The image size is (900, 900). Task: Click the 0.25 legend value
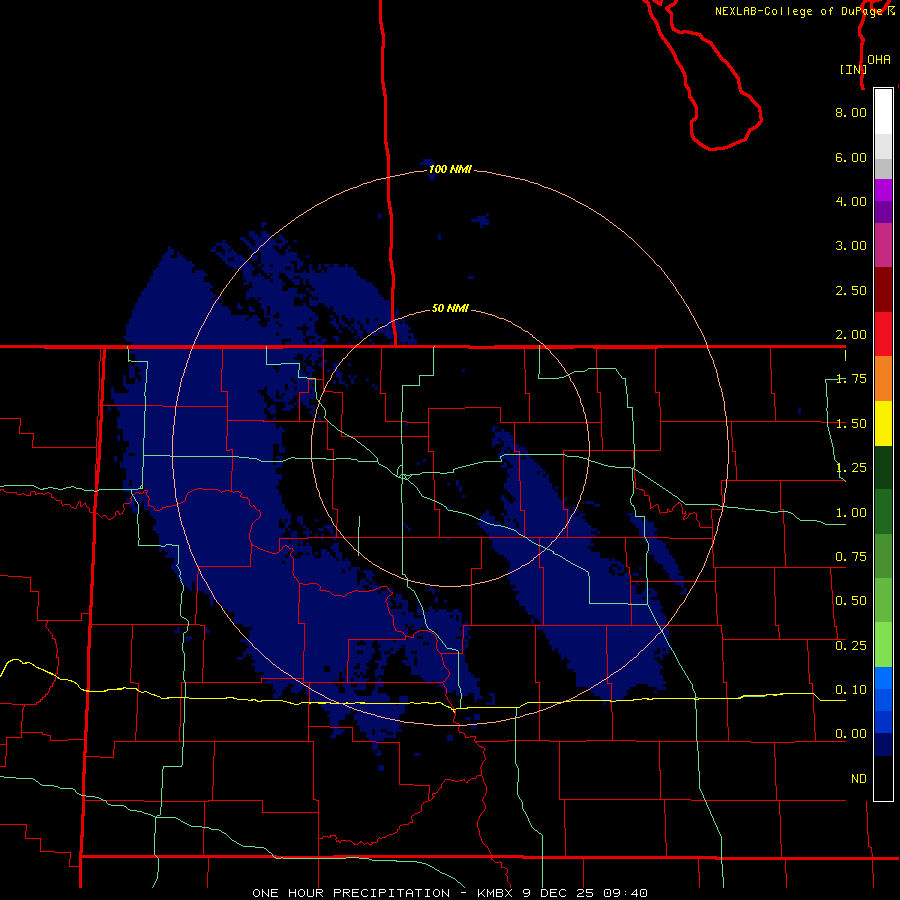point(851,646)
